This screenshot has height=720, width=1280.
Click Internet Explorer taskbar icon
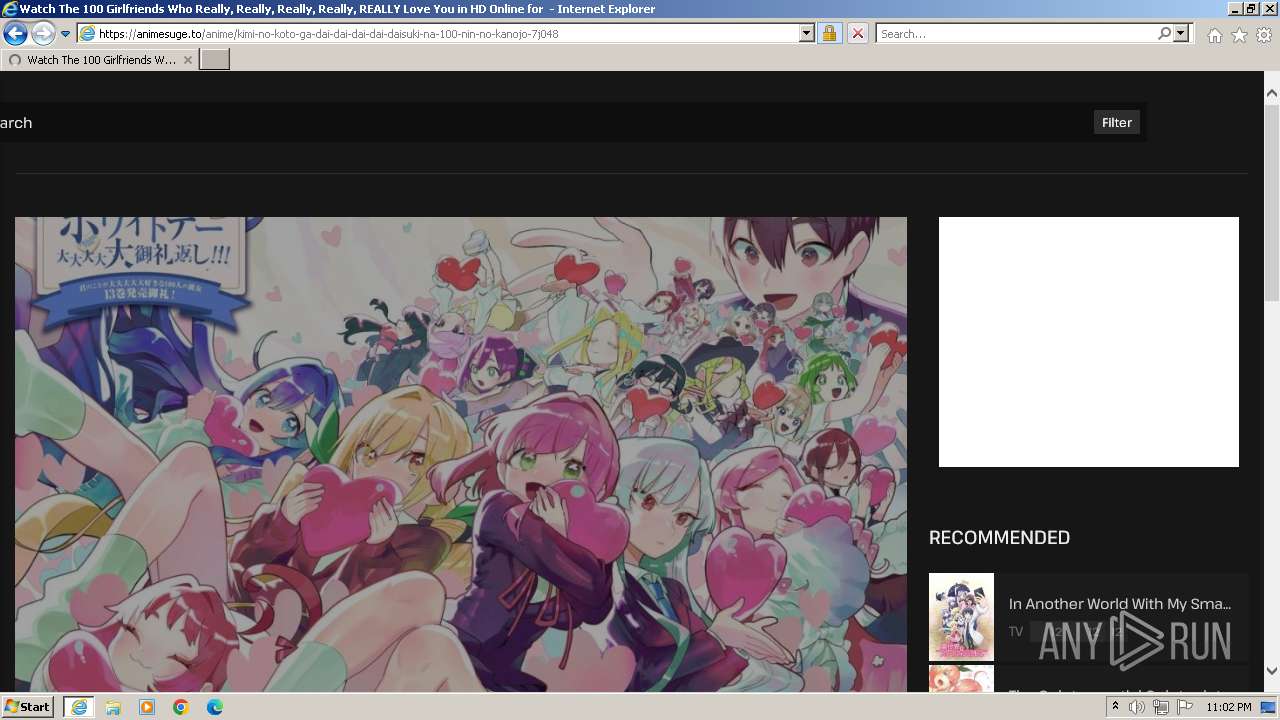point(79,707)
